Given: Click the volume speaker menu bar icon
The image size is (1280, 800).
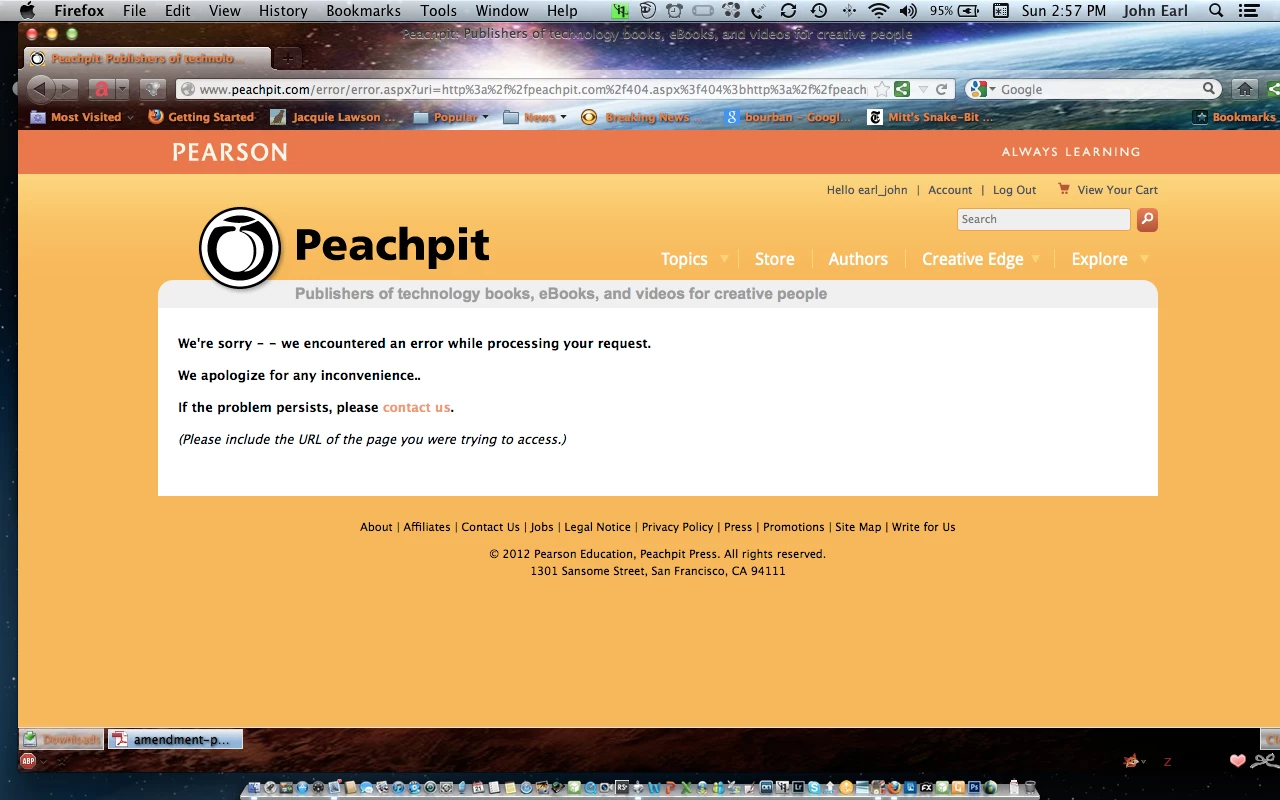Looking at the screenshot, I should pos(908,11).
